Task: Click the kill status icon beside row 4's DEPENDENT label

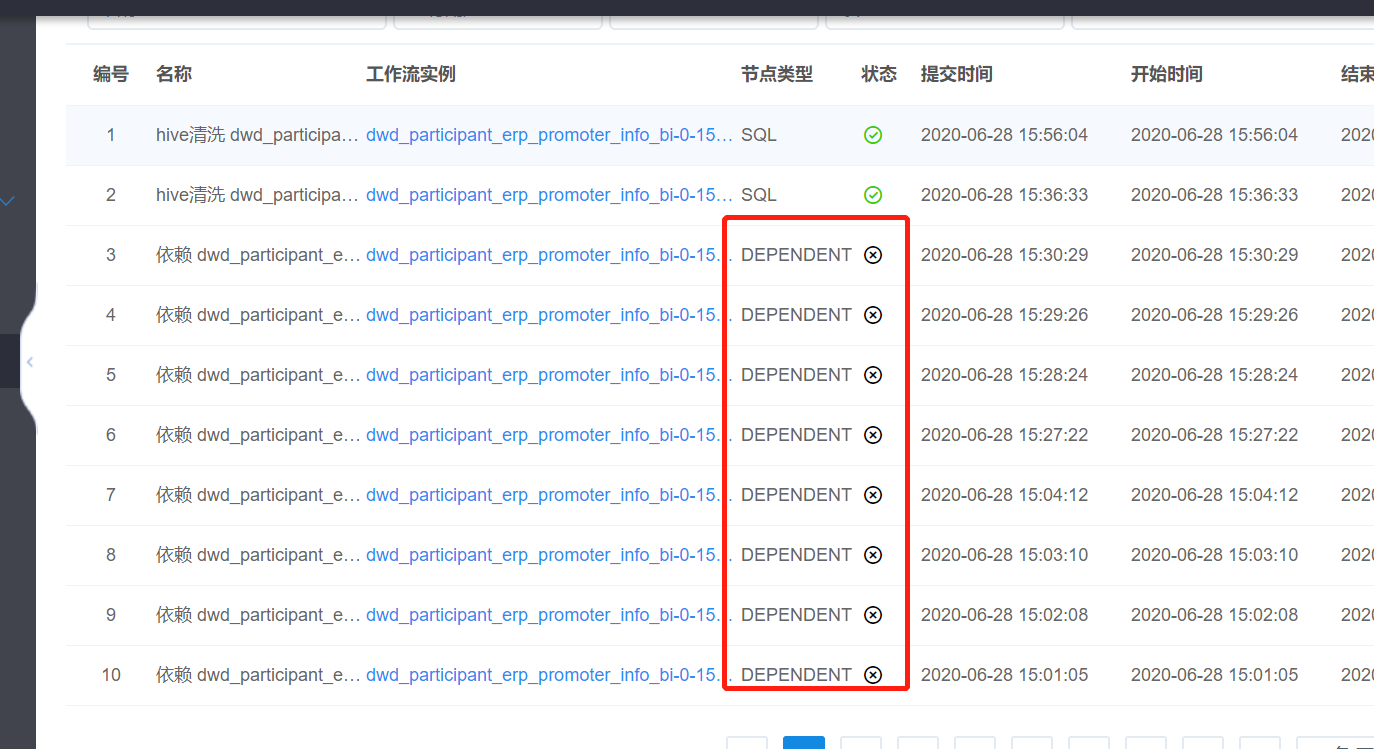Action: click(x=873, y=315)
